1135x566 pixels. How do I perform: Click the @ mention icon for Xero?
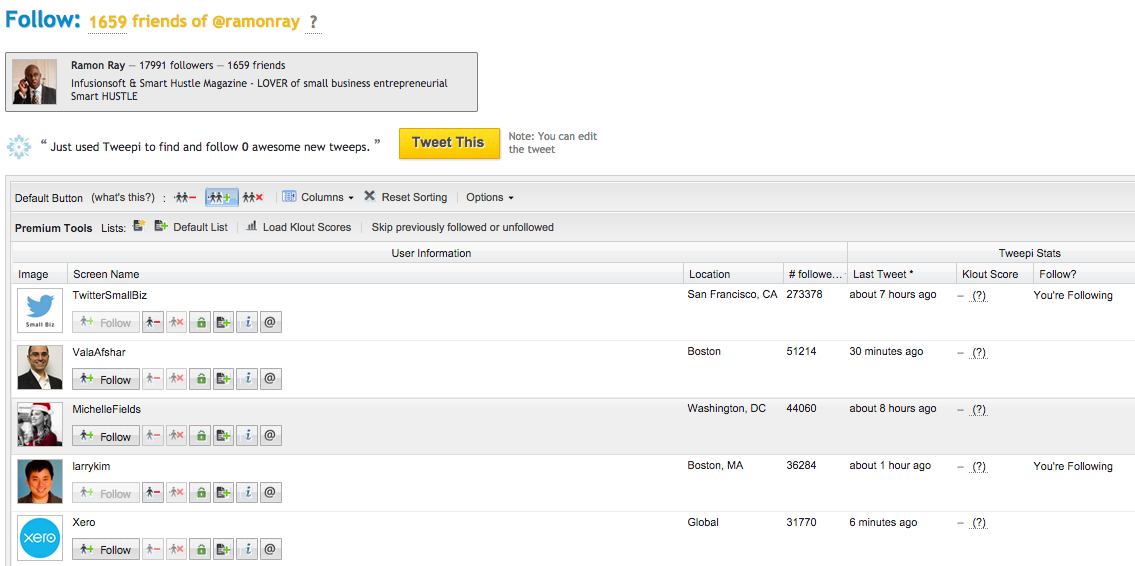pyautogui.click(x=270, y=550)
